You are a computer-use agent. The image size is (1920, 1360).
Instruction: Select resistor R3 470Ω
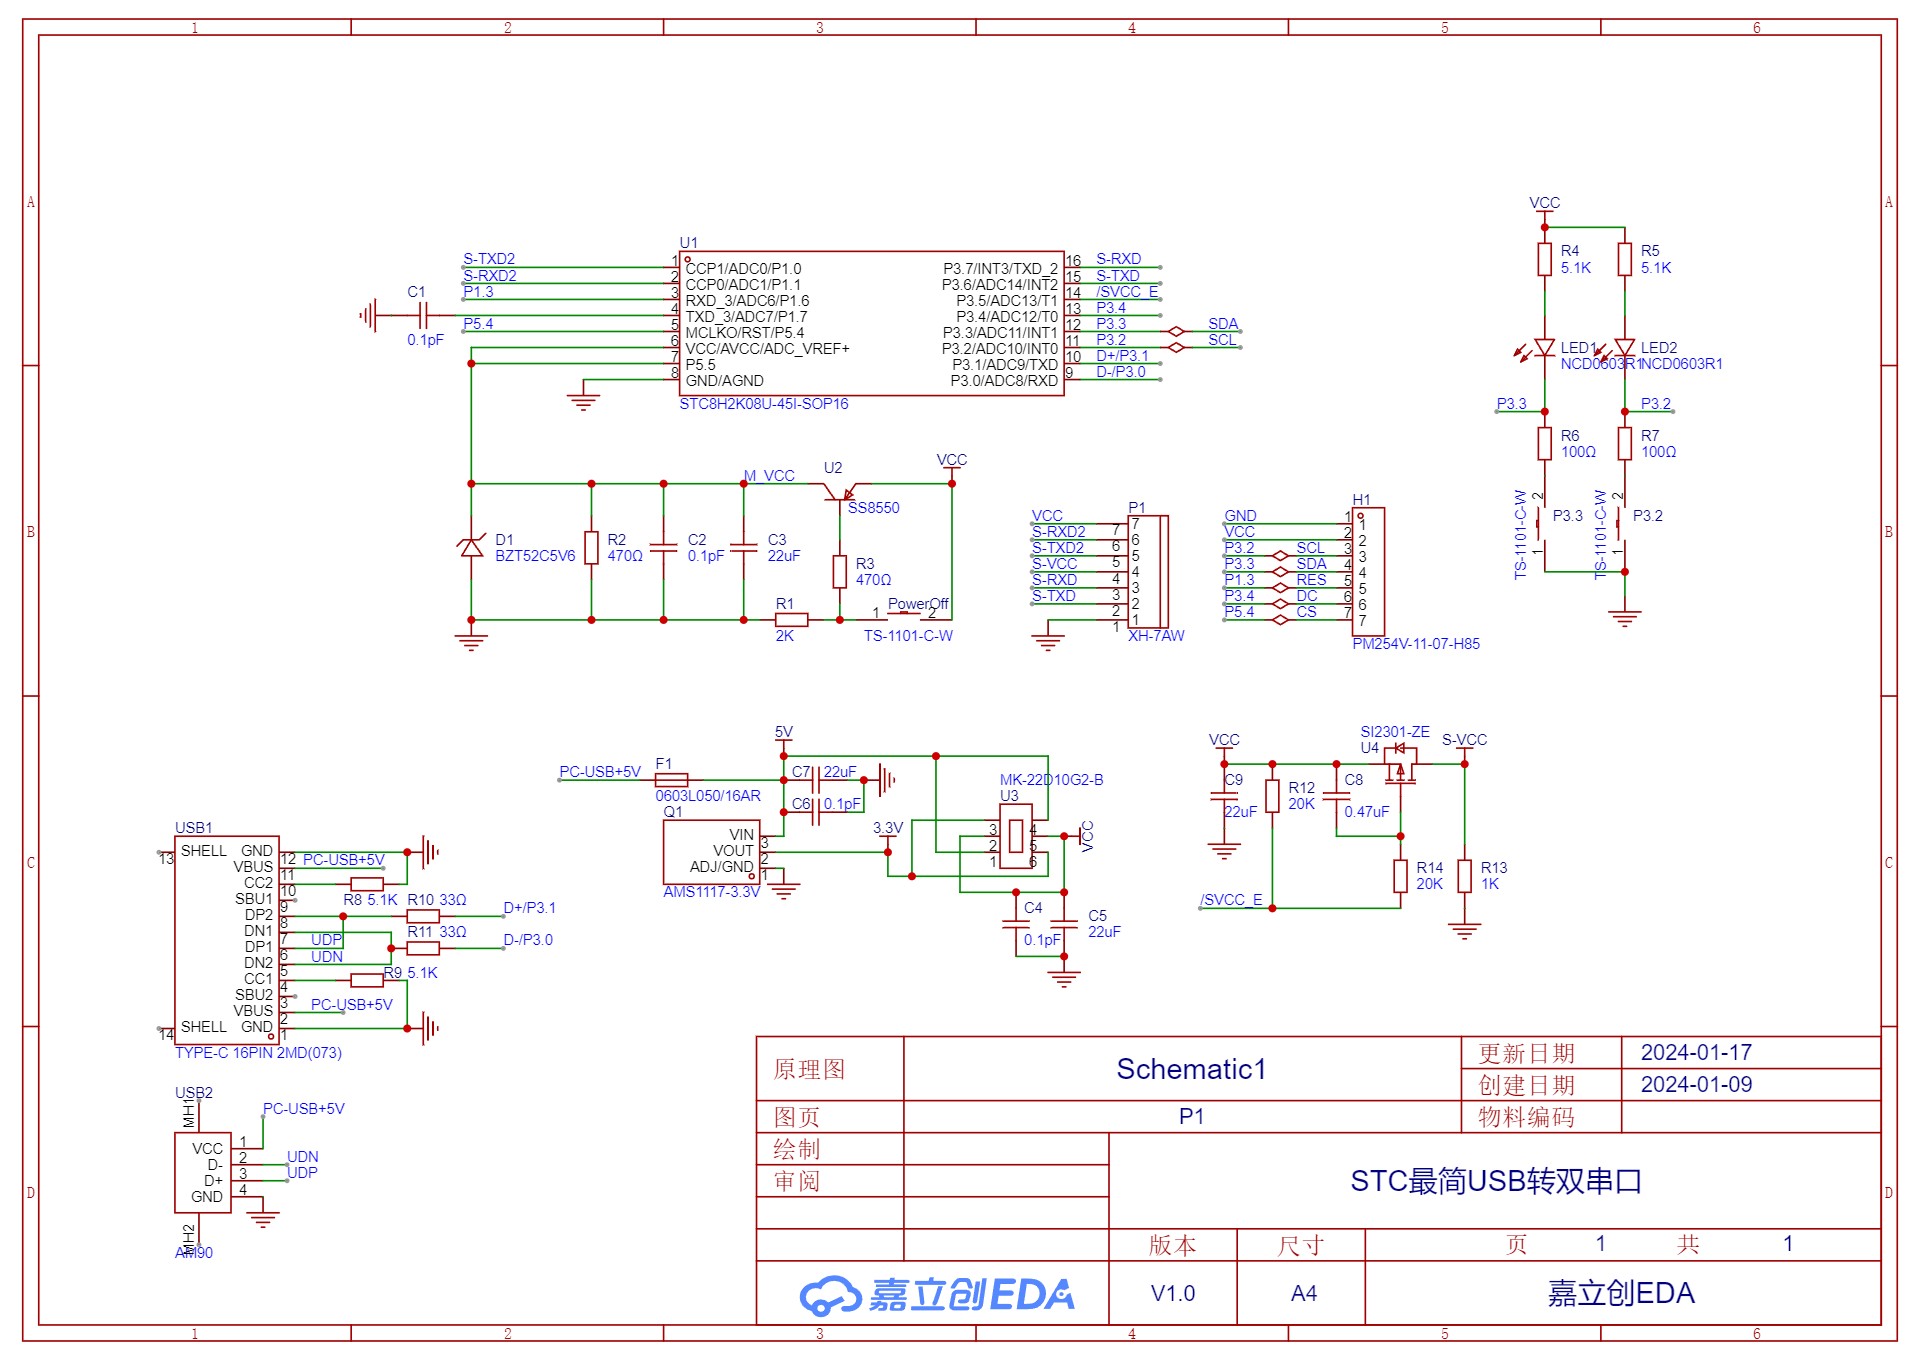(840, 572)
